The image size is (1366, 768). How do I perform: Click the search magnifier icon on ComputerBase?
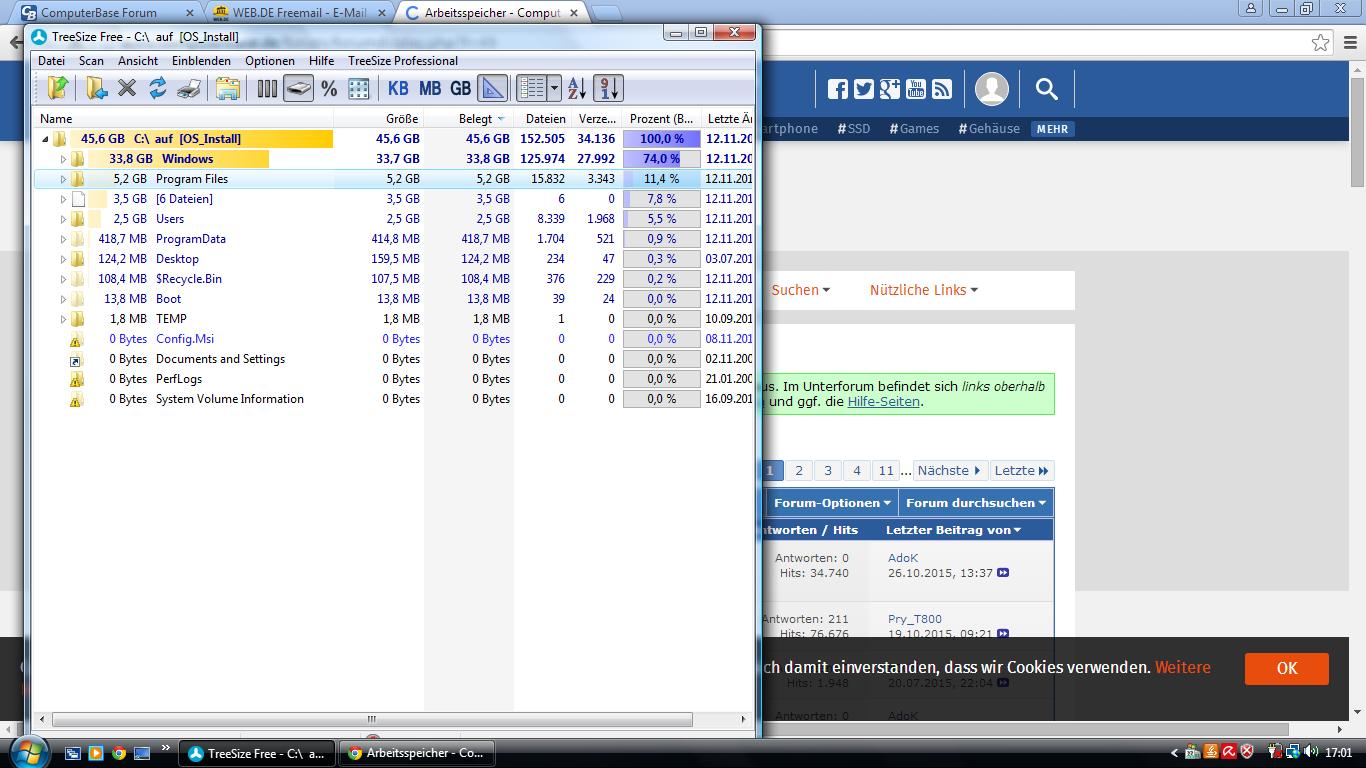coord(1047,89)
